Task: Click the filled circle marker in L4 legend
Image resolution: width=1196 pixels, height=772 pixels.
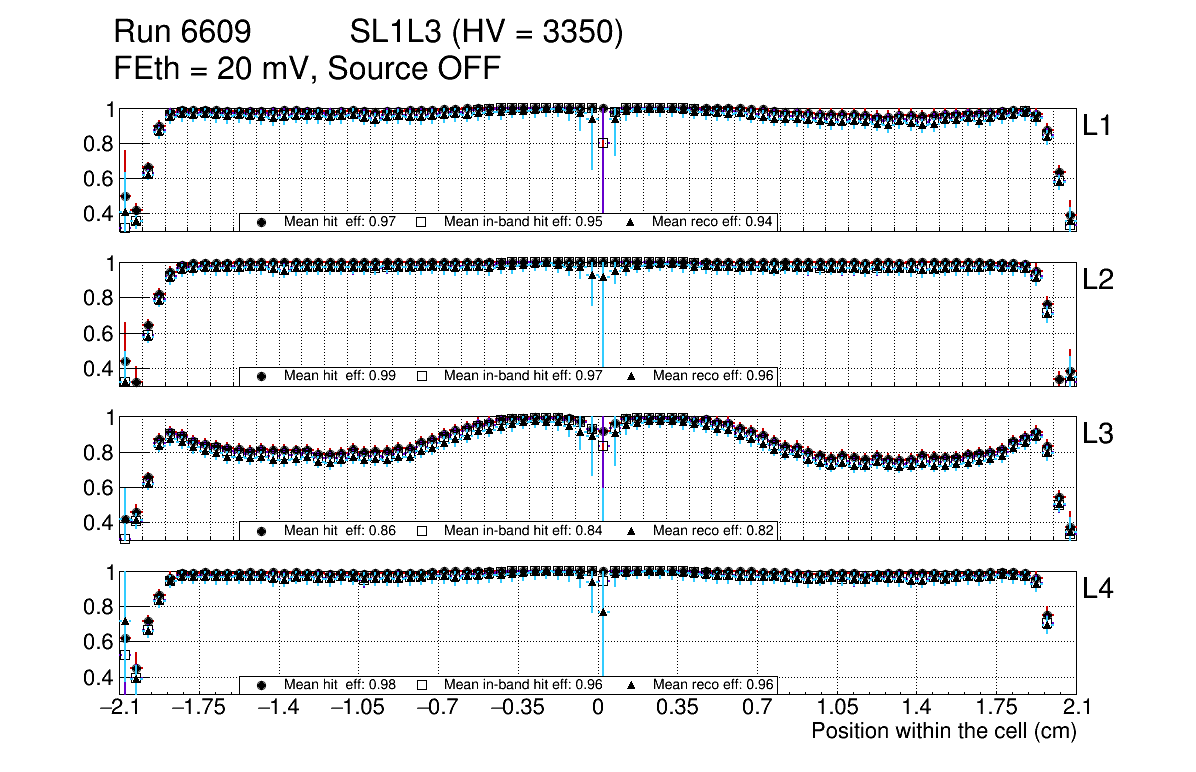Action: click(262, 685)
